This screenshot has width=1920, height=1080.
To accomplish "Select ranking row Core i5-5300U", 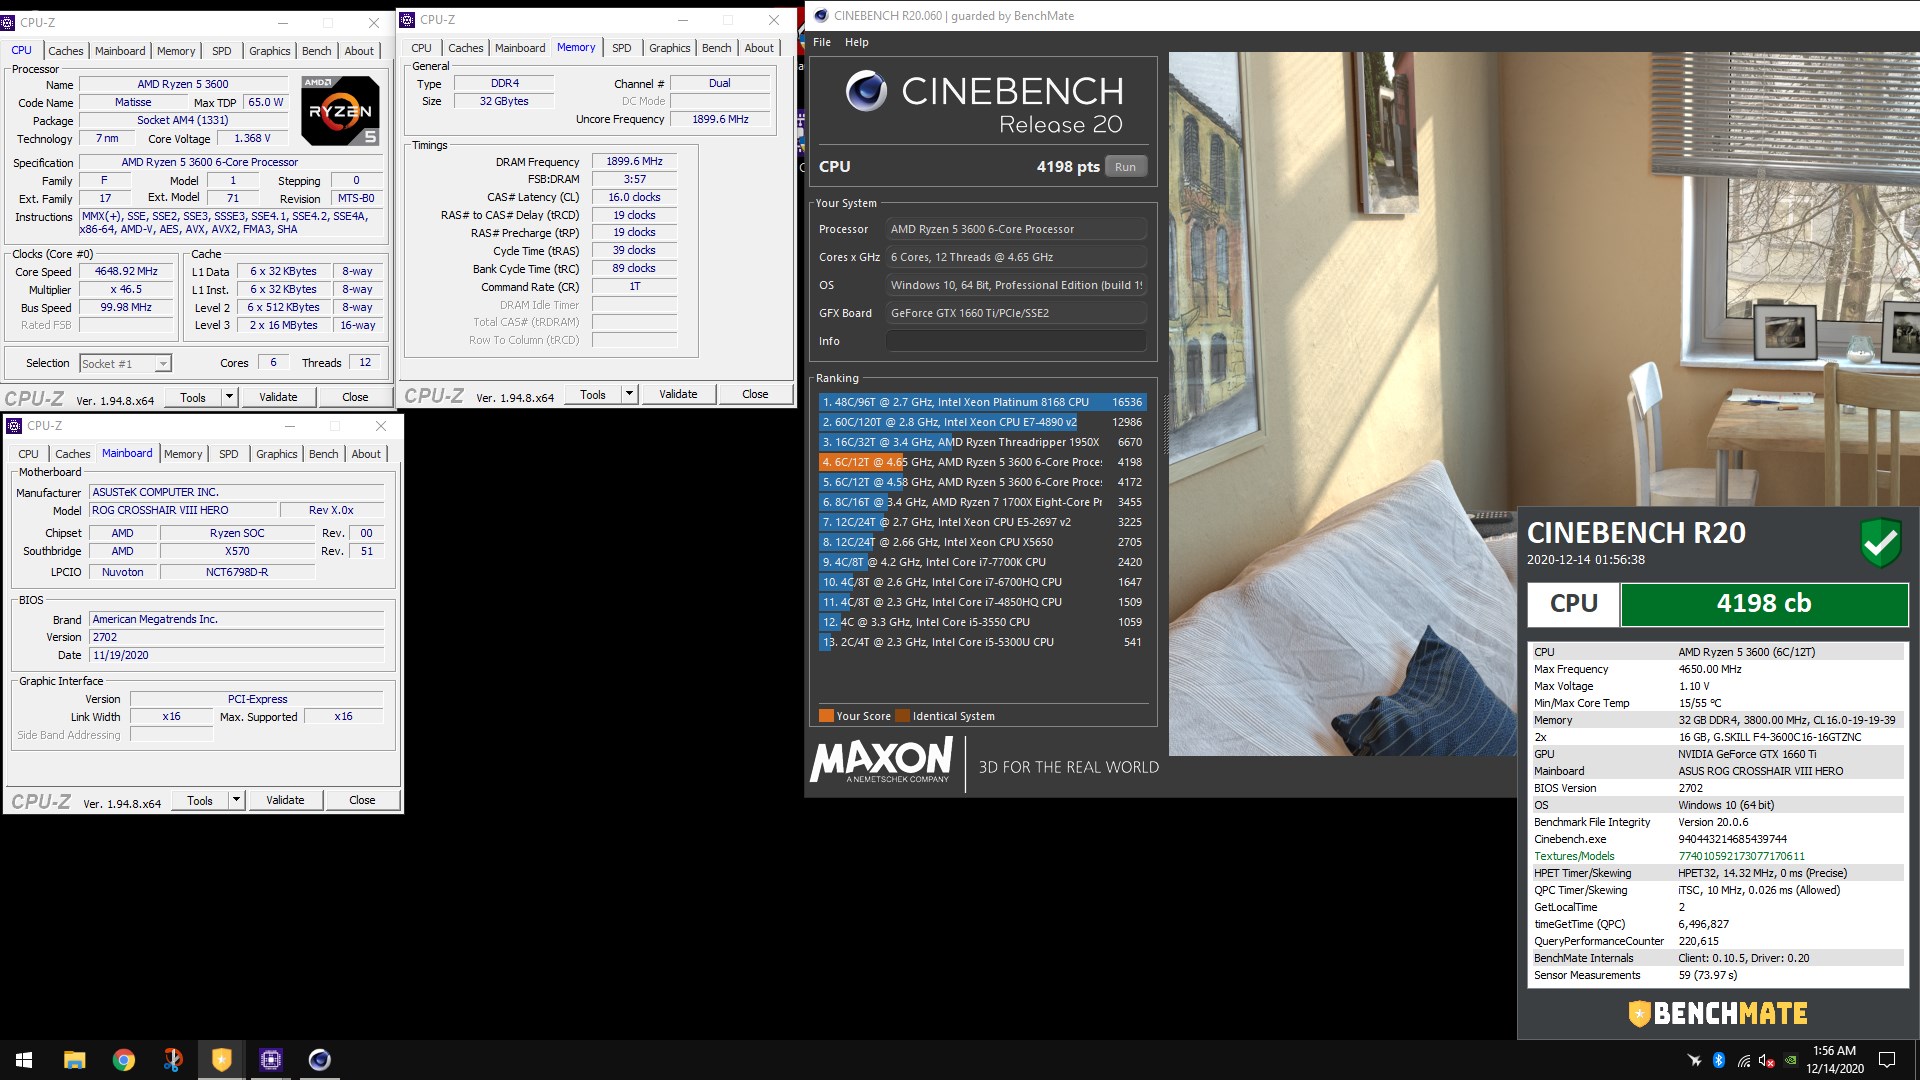I will [982, 642].
